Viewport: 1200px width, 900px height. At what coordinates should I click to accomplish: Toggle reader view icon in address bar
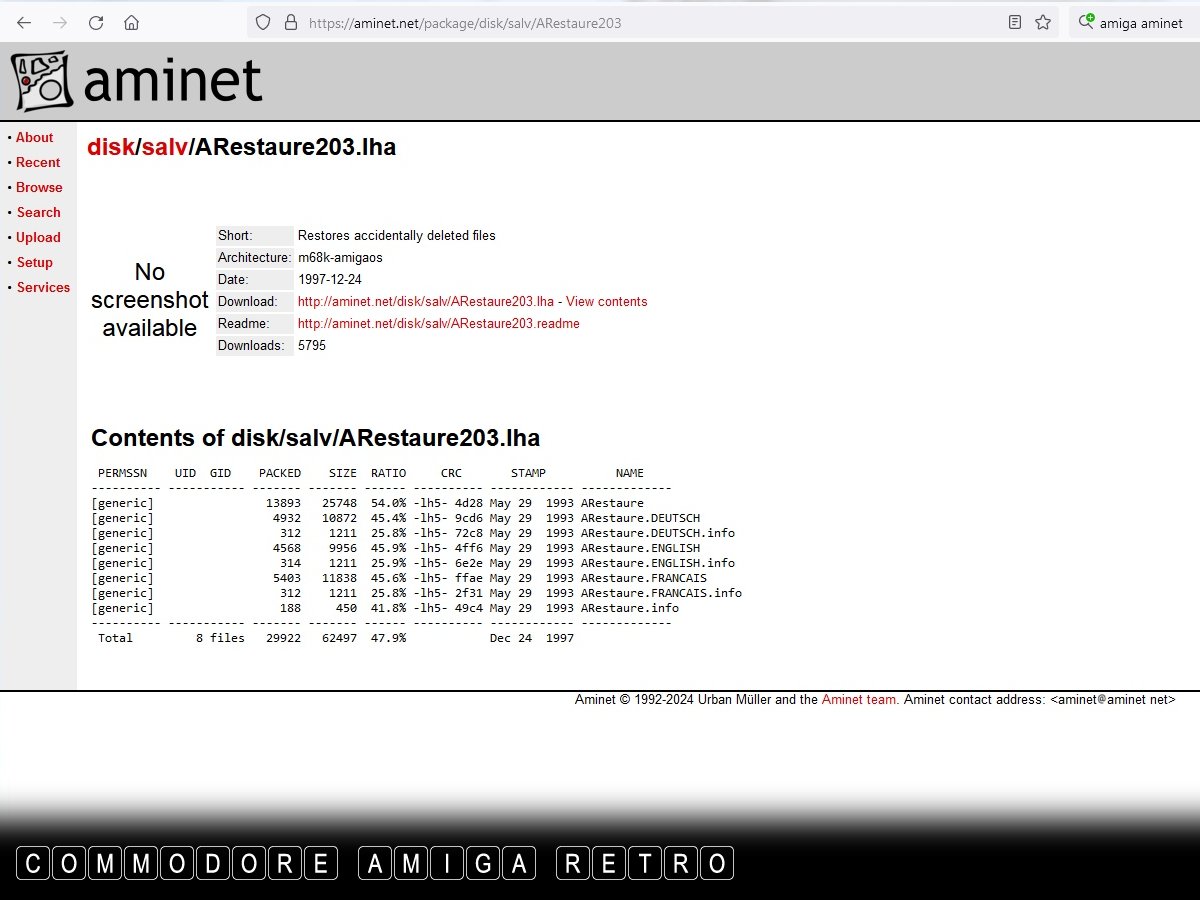(1015, 22)
